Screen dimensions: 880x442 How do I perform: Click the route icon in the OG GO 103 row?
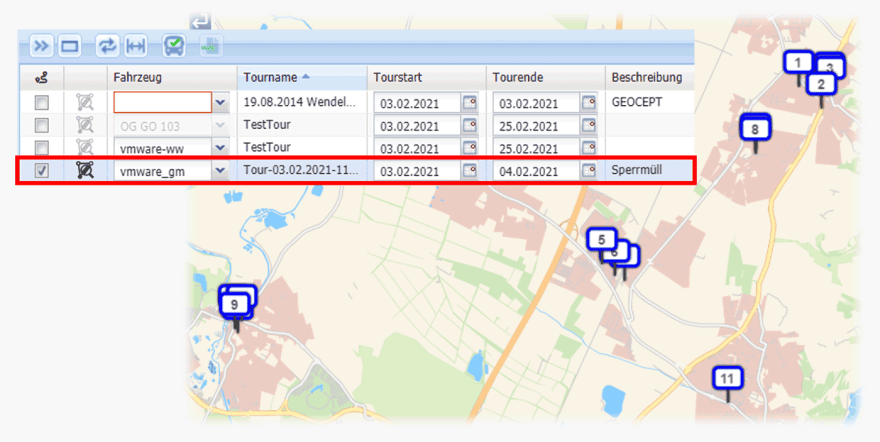point(85,125)
